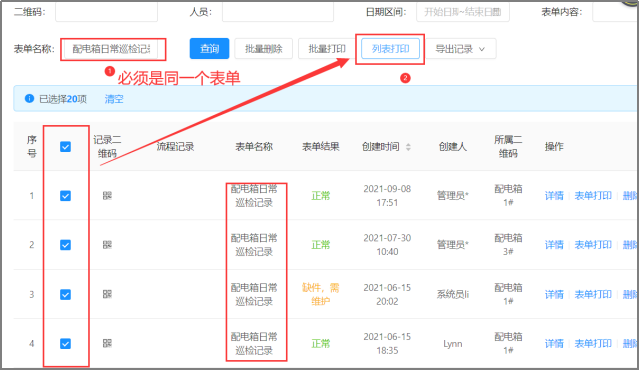The width and height of the screenshot is (640, 371).
Task: Click creator name Lynn
Action: pos(453,344)
